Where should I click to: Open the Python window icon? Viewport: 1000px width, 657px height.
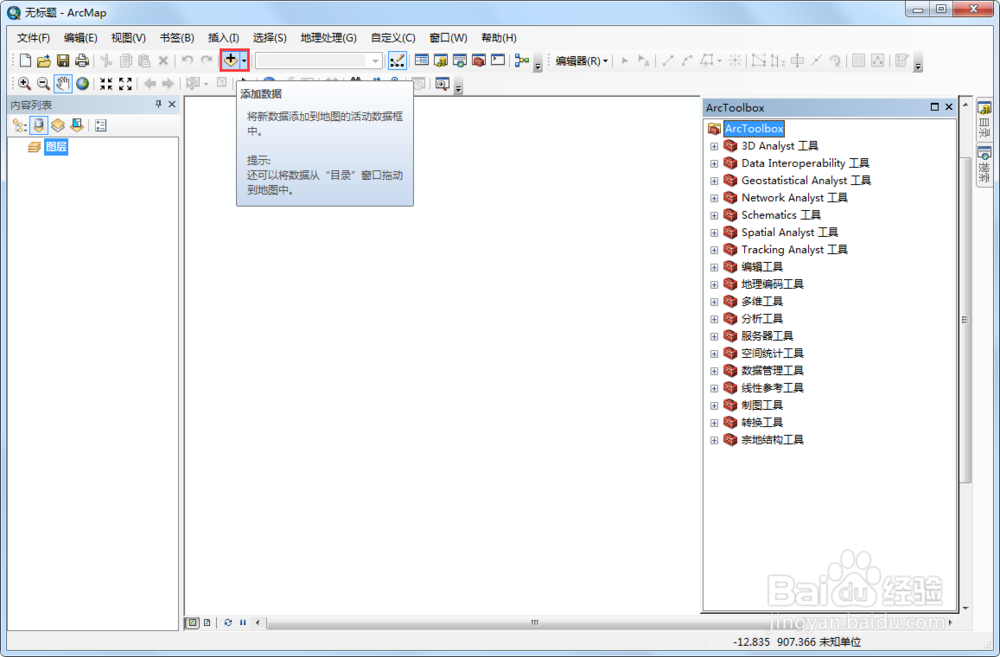[x=498, y=61]
